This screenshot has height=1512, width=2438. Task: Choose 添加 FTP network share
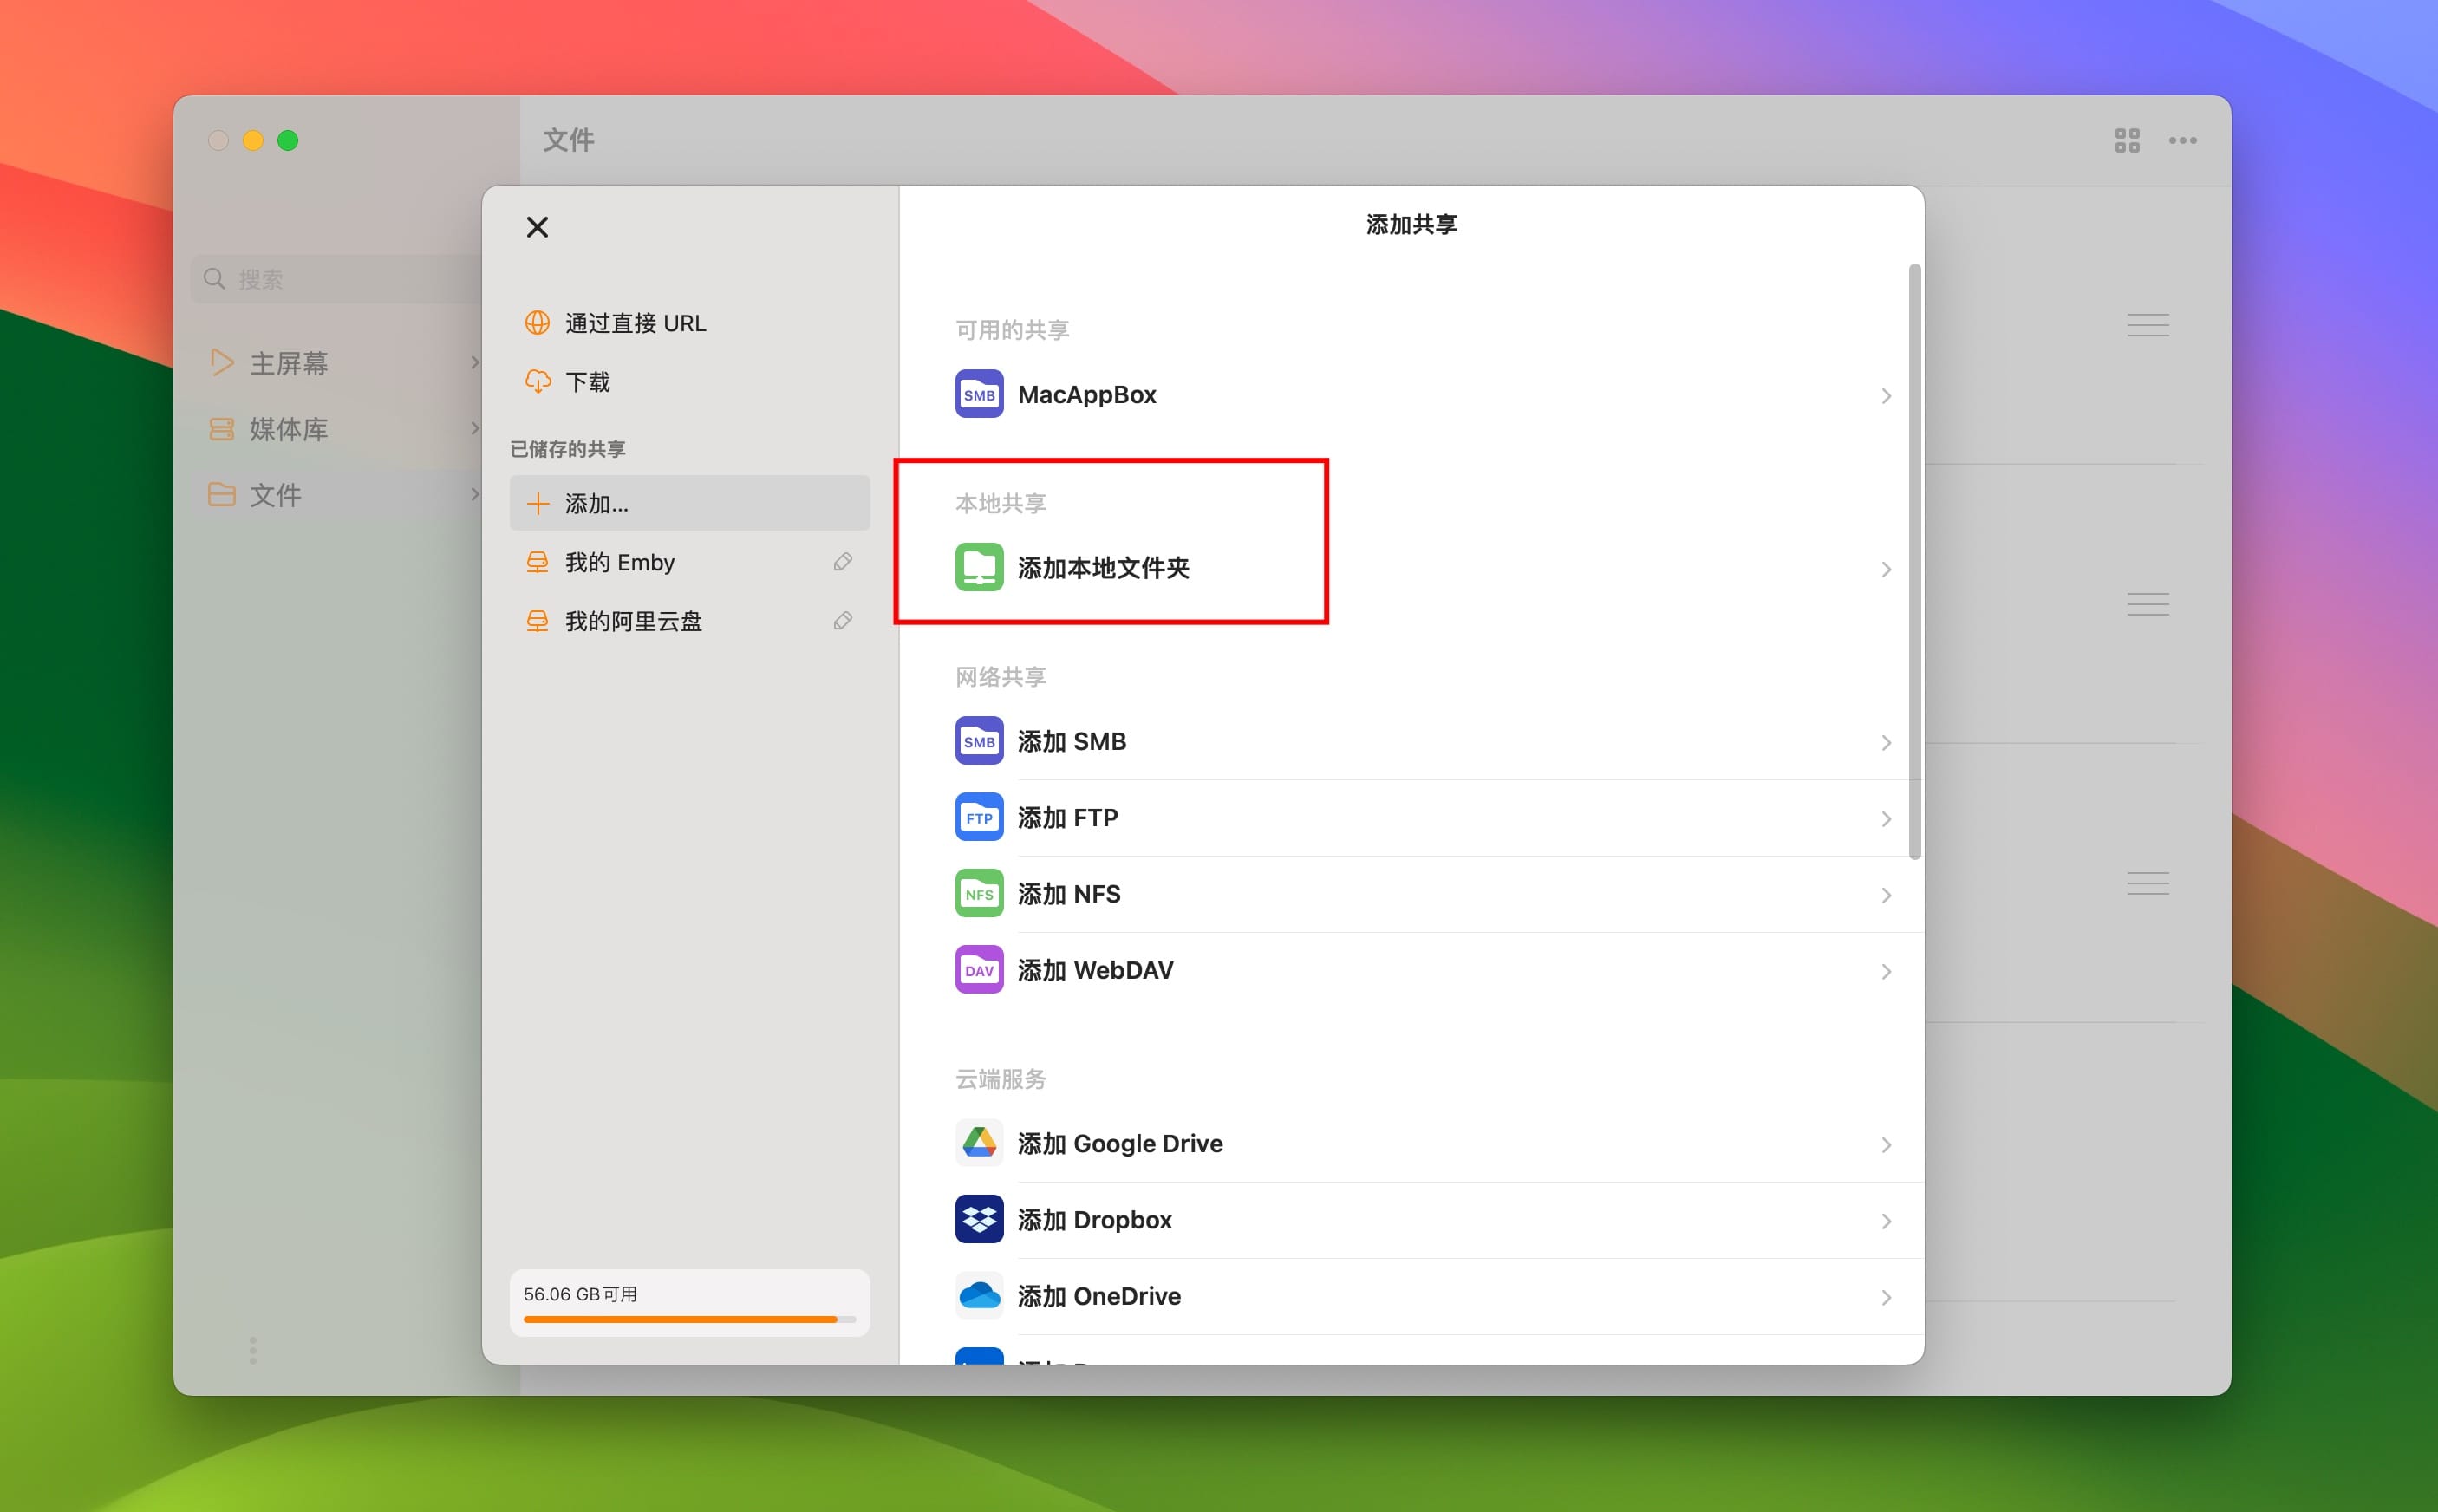[x=1425, y=817]
